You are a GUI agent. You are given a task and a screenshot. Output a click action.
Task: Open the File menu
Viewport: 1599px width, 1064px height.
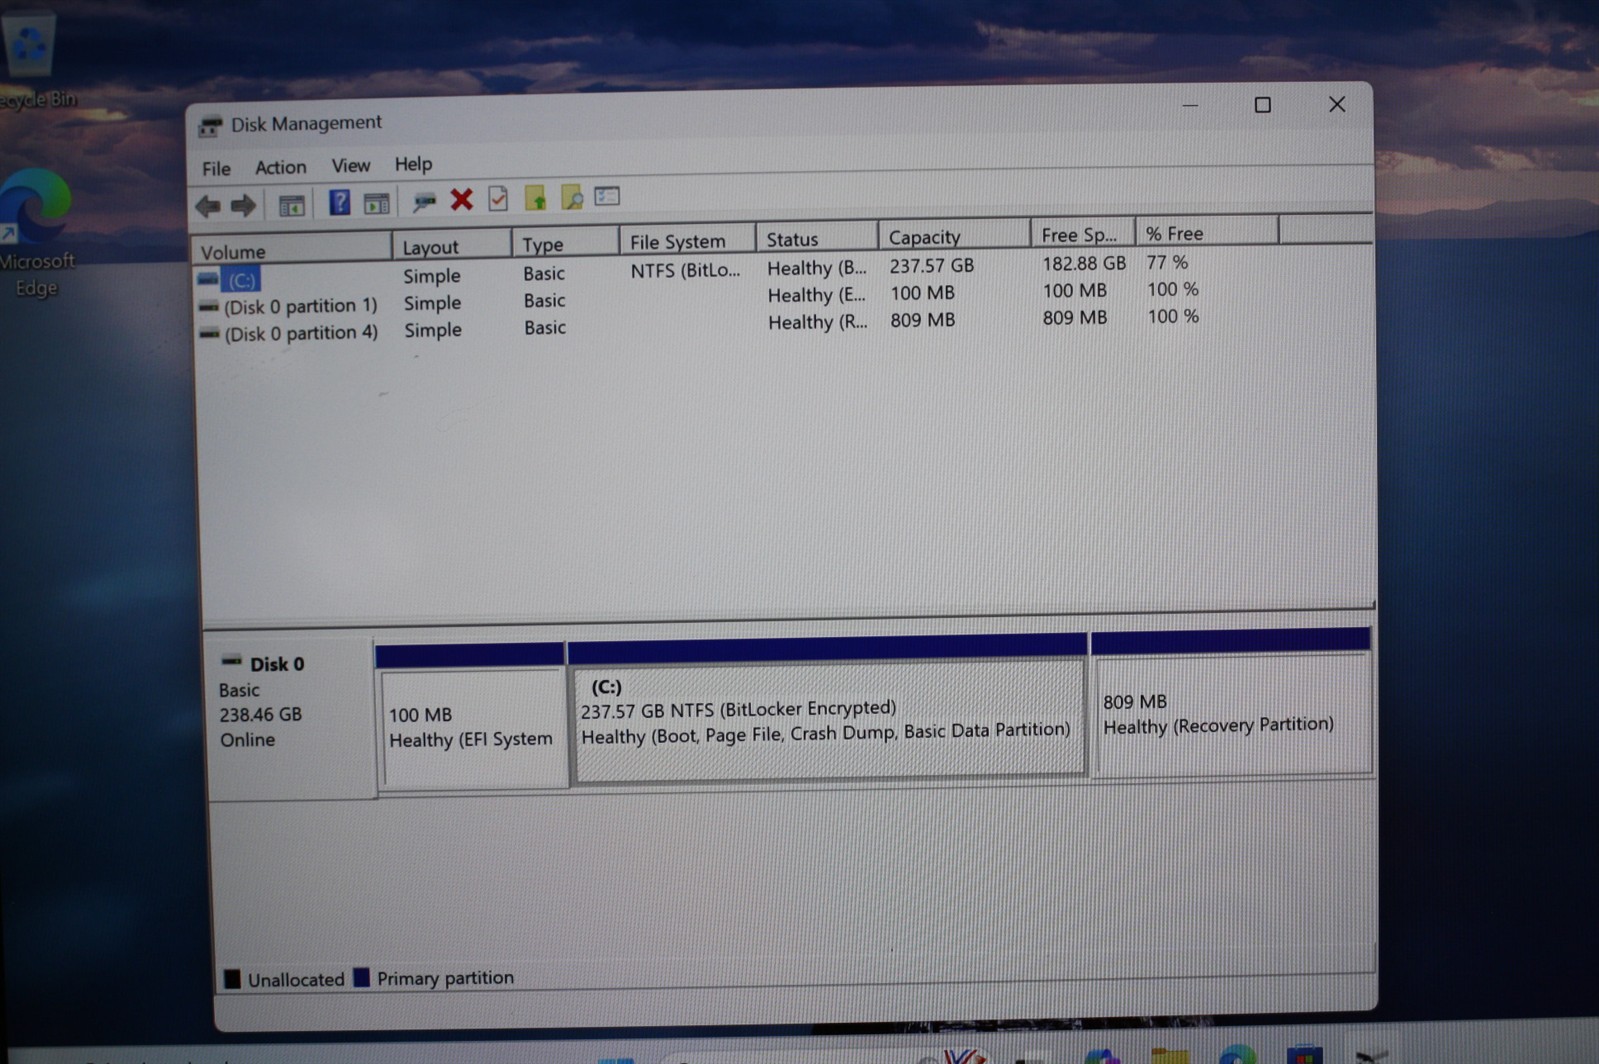point(216,168)
